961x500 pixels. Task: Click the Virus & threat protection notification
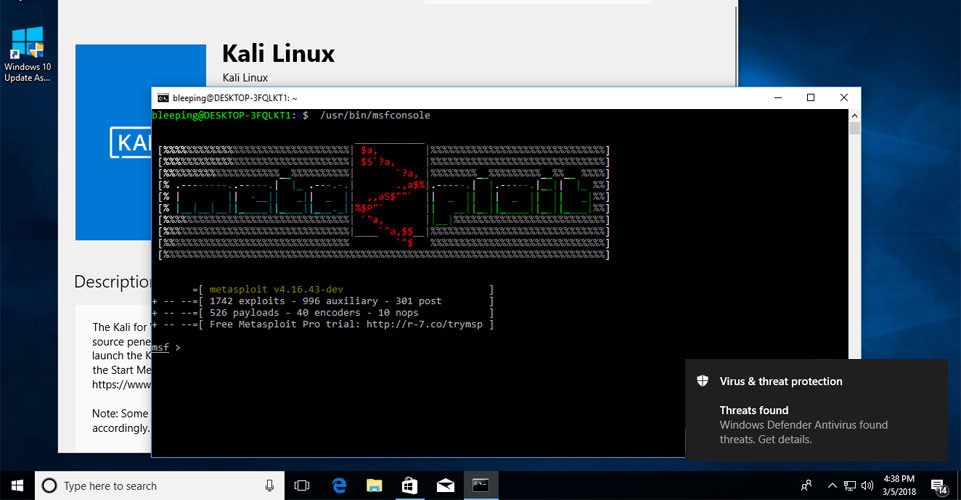[x=816, y=410]
